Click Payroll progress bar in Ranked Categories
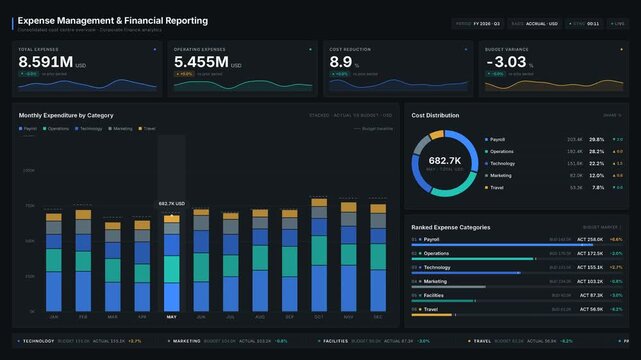Screen dimensions: 641x360 [x=517, y=245]
